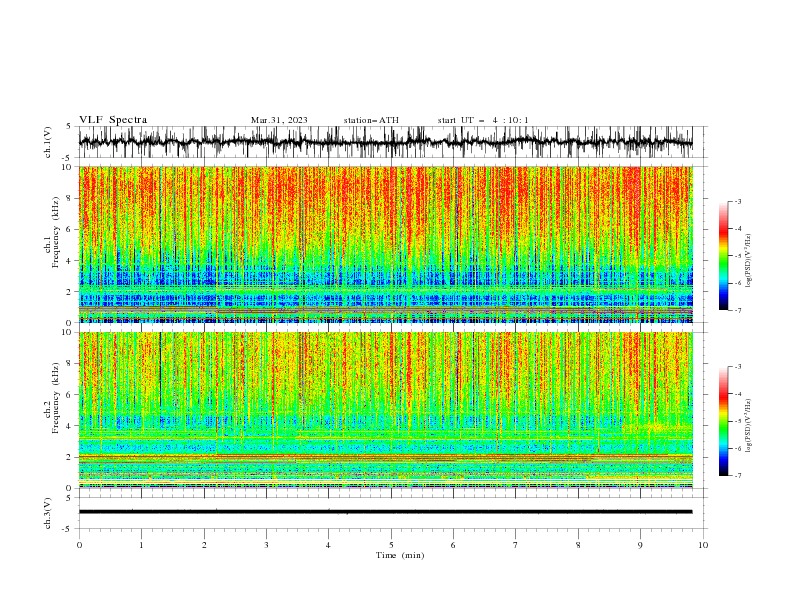Click time axis tick label "3"
Screen dimensions: 792x612
pyautogui.click(x=266, y=545)
